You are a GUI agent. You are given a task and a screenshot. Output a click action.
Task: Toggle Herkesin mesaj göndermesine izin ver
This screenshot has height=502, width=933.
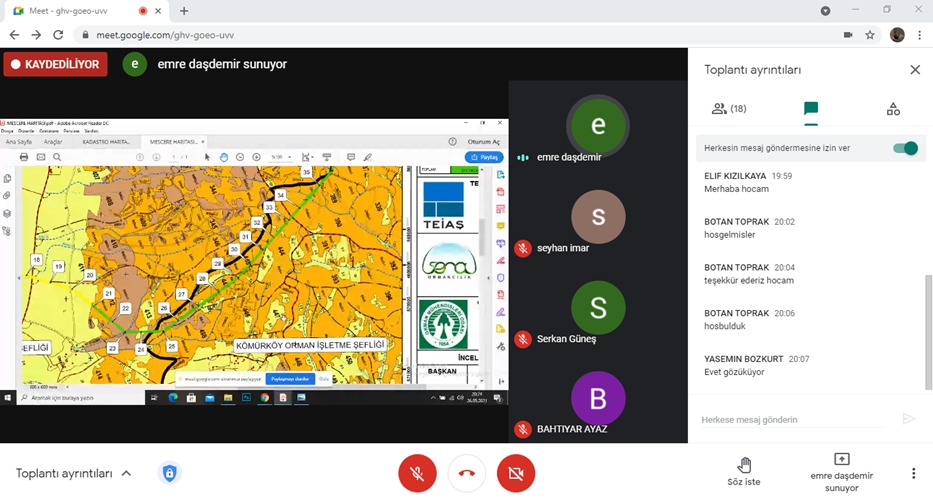tap(904, 148)
